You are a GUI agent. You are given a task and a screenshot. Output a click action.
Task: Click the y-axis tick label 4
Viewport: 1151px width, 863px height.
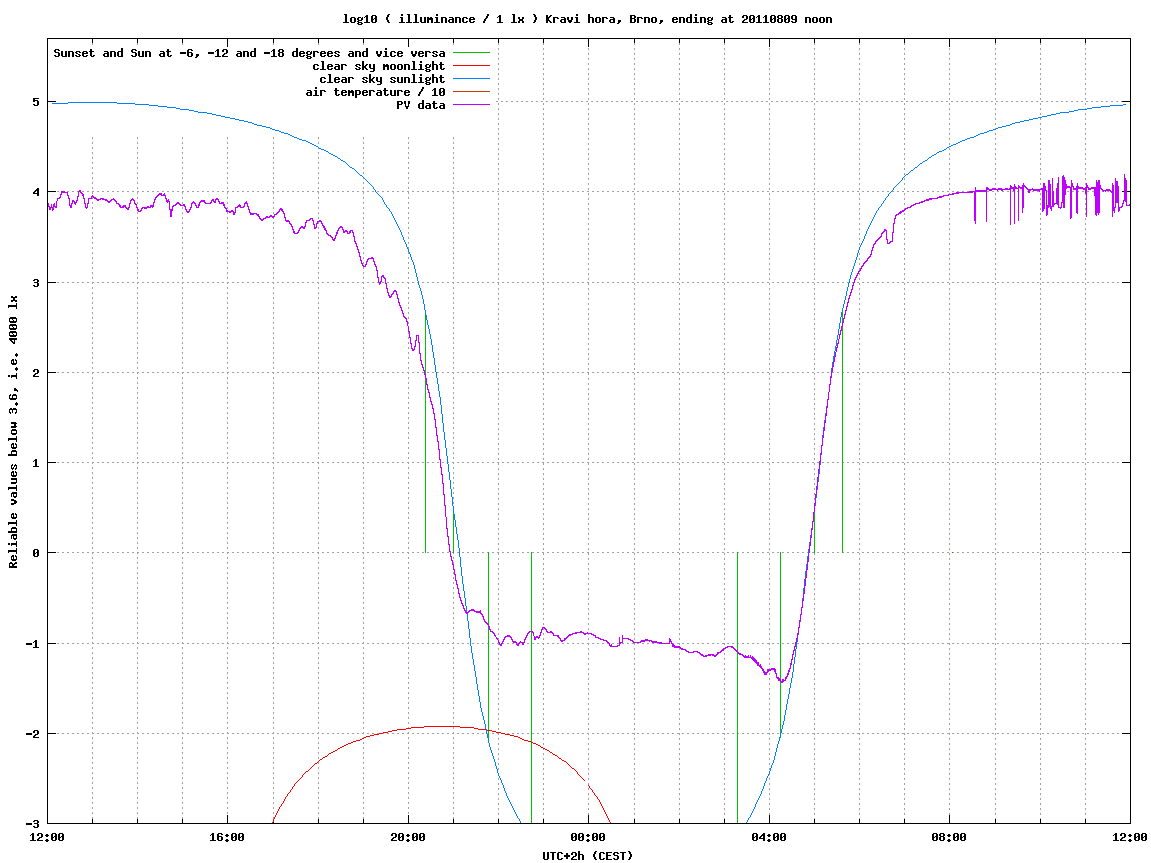coord(36,192)
